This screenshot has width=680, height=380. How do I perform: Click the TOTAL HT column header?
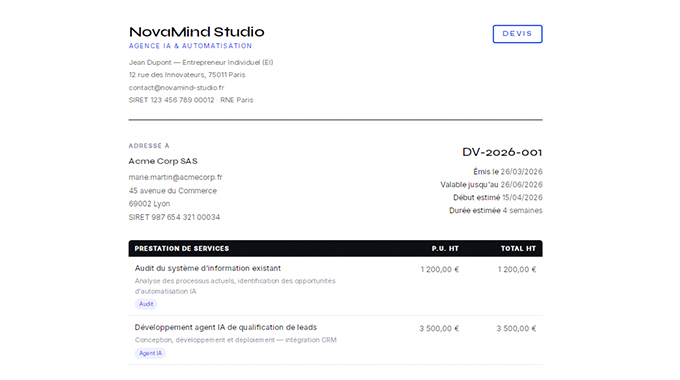518,249
